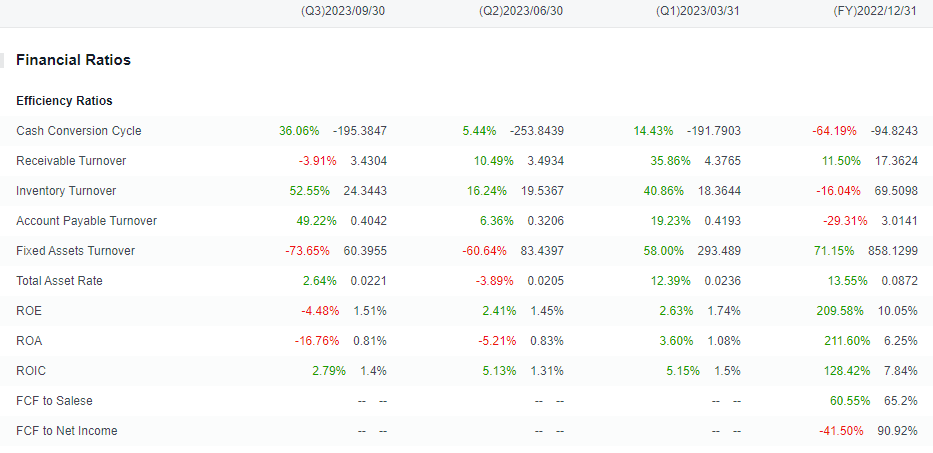Click the Account Payable Turnover row label
This screenshot has height=453, width=933.
[86, 221]
